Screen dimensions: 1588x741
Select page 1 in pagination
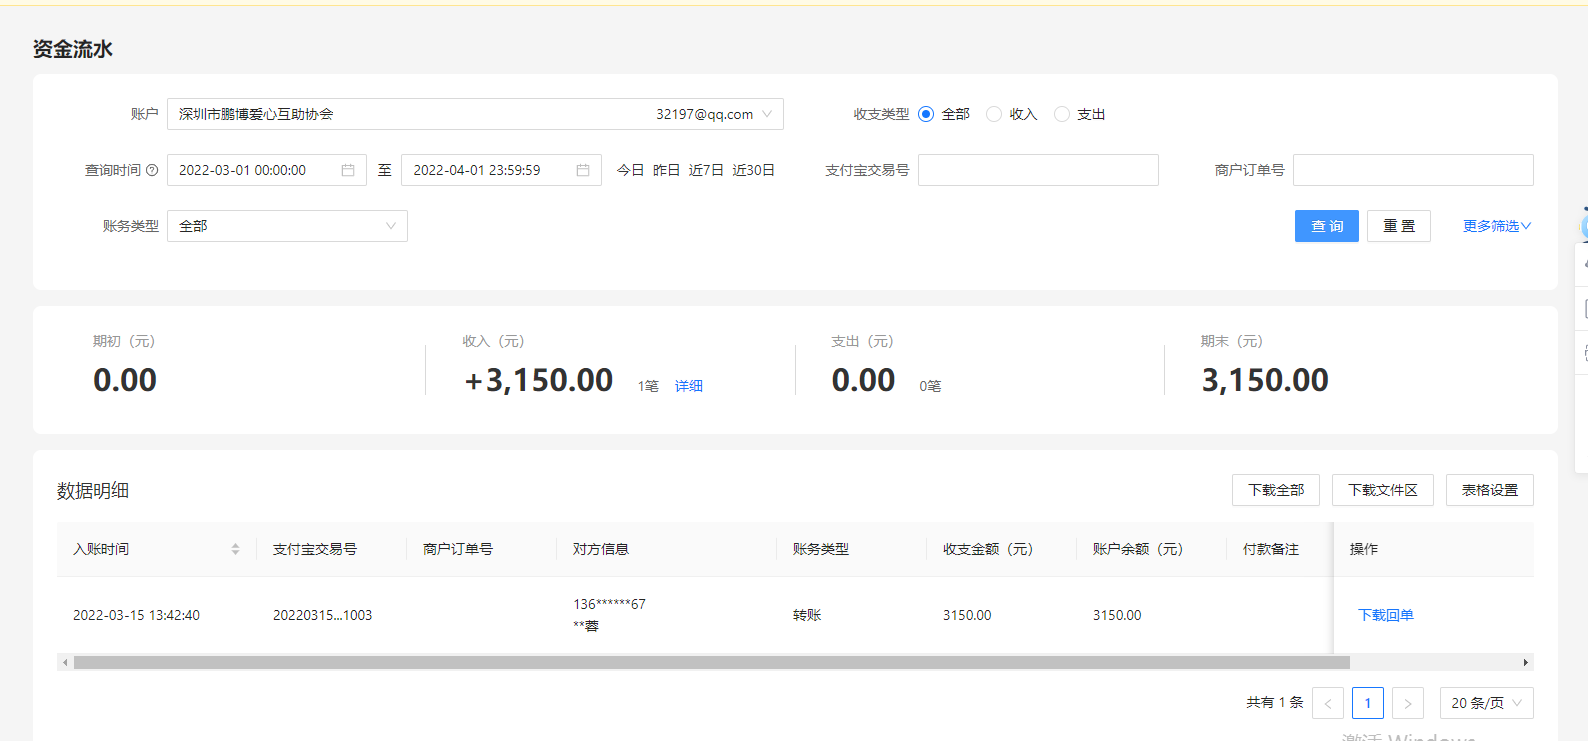click(x=1368, y=703)
